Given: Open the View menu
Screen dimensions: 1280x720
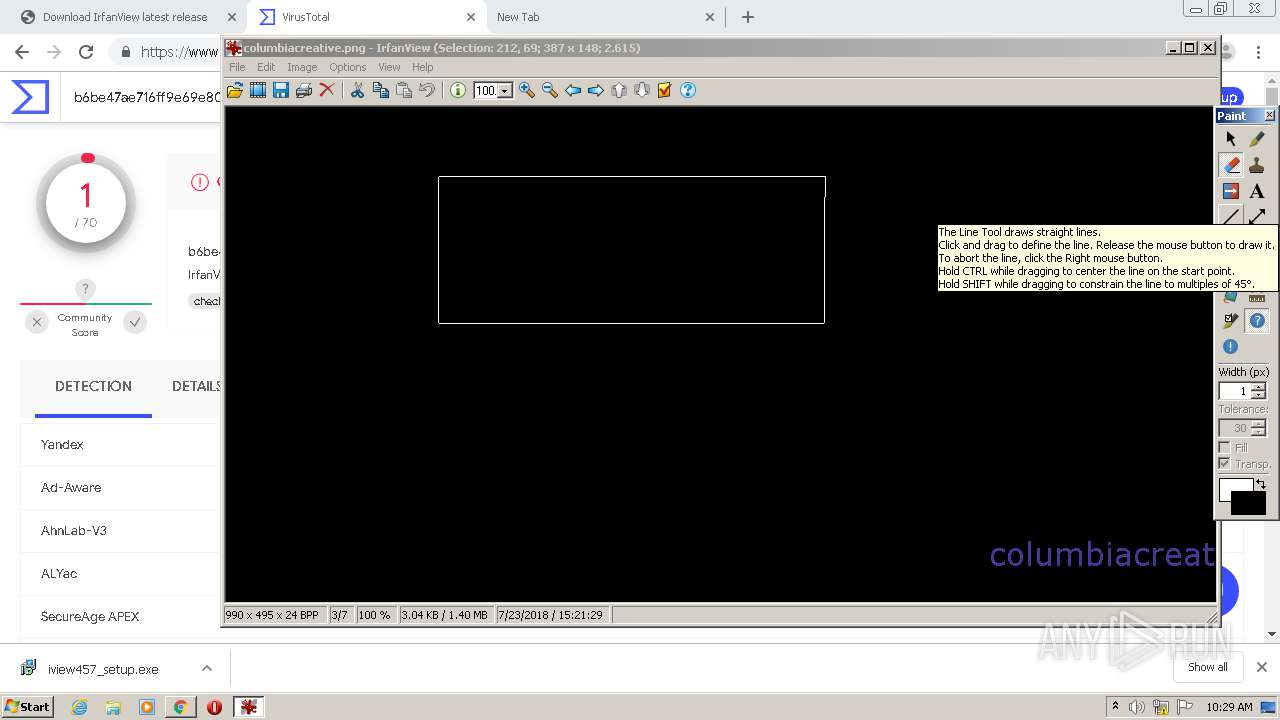Looking at the screenshot, I should (x=389, y=67).
